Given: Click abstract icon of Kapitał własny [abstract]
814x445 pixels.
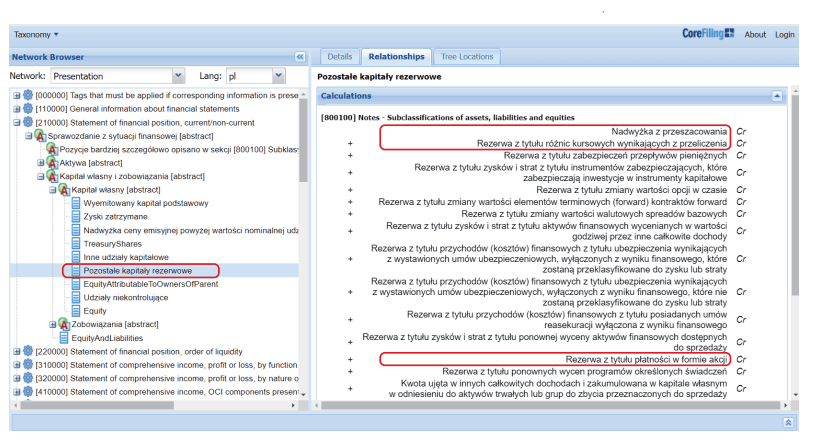Looking at the screenshot, I should point(64,190).
